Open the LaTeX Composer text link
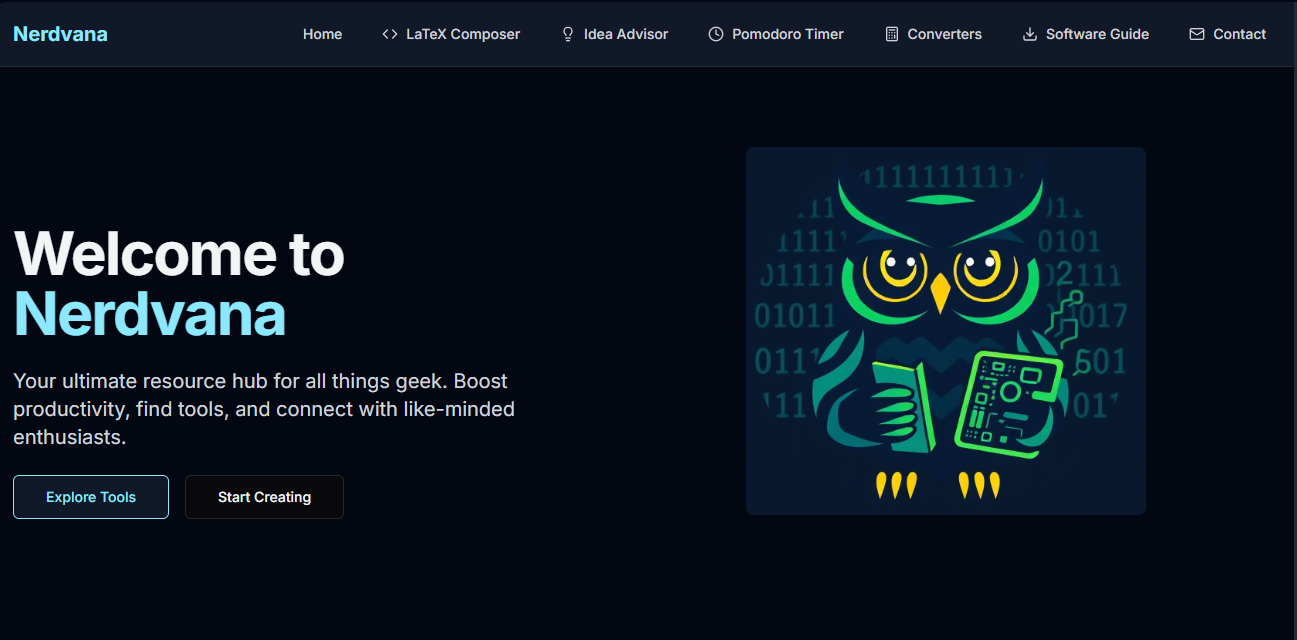This screenshot has height=640, width=1297. pos(463,34)
